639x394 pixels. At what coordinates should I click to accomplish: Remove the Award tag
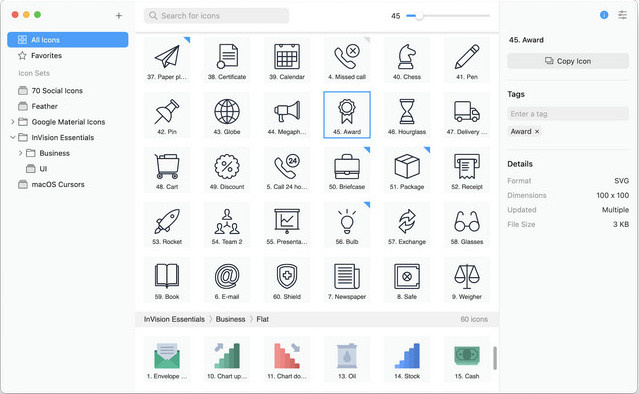[x=537, y=132]
